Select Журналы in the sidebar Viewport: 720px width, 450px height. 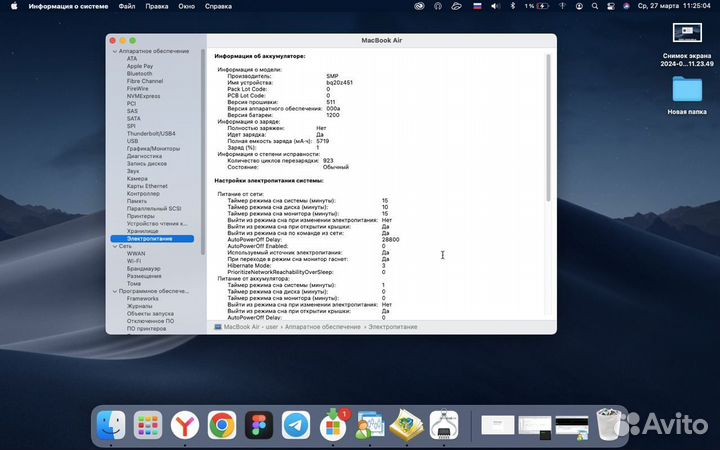tap(139, 306)
